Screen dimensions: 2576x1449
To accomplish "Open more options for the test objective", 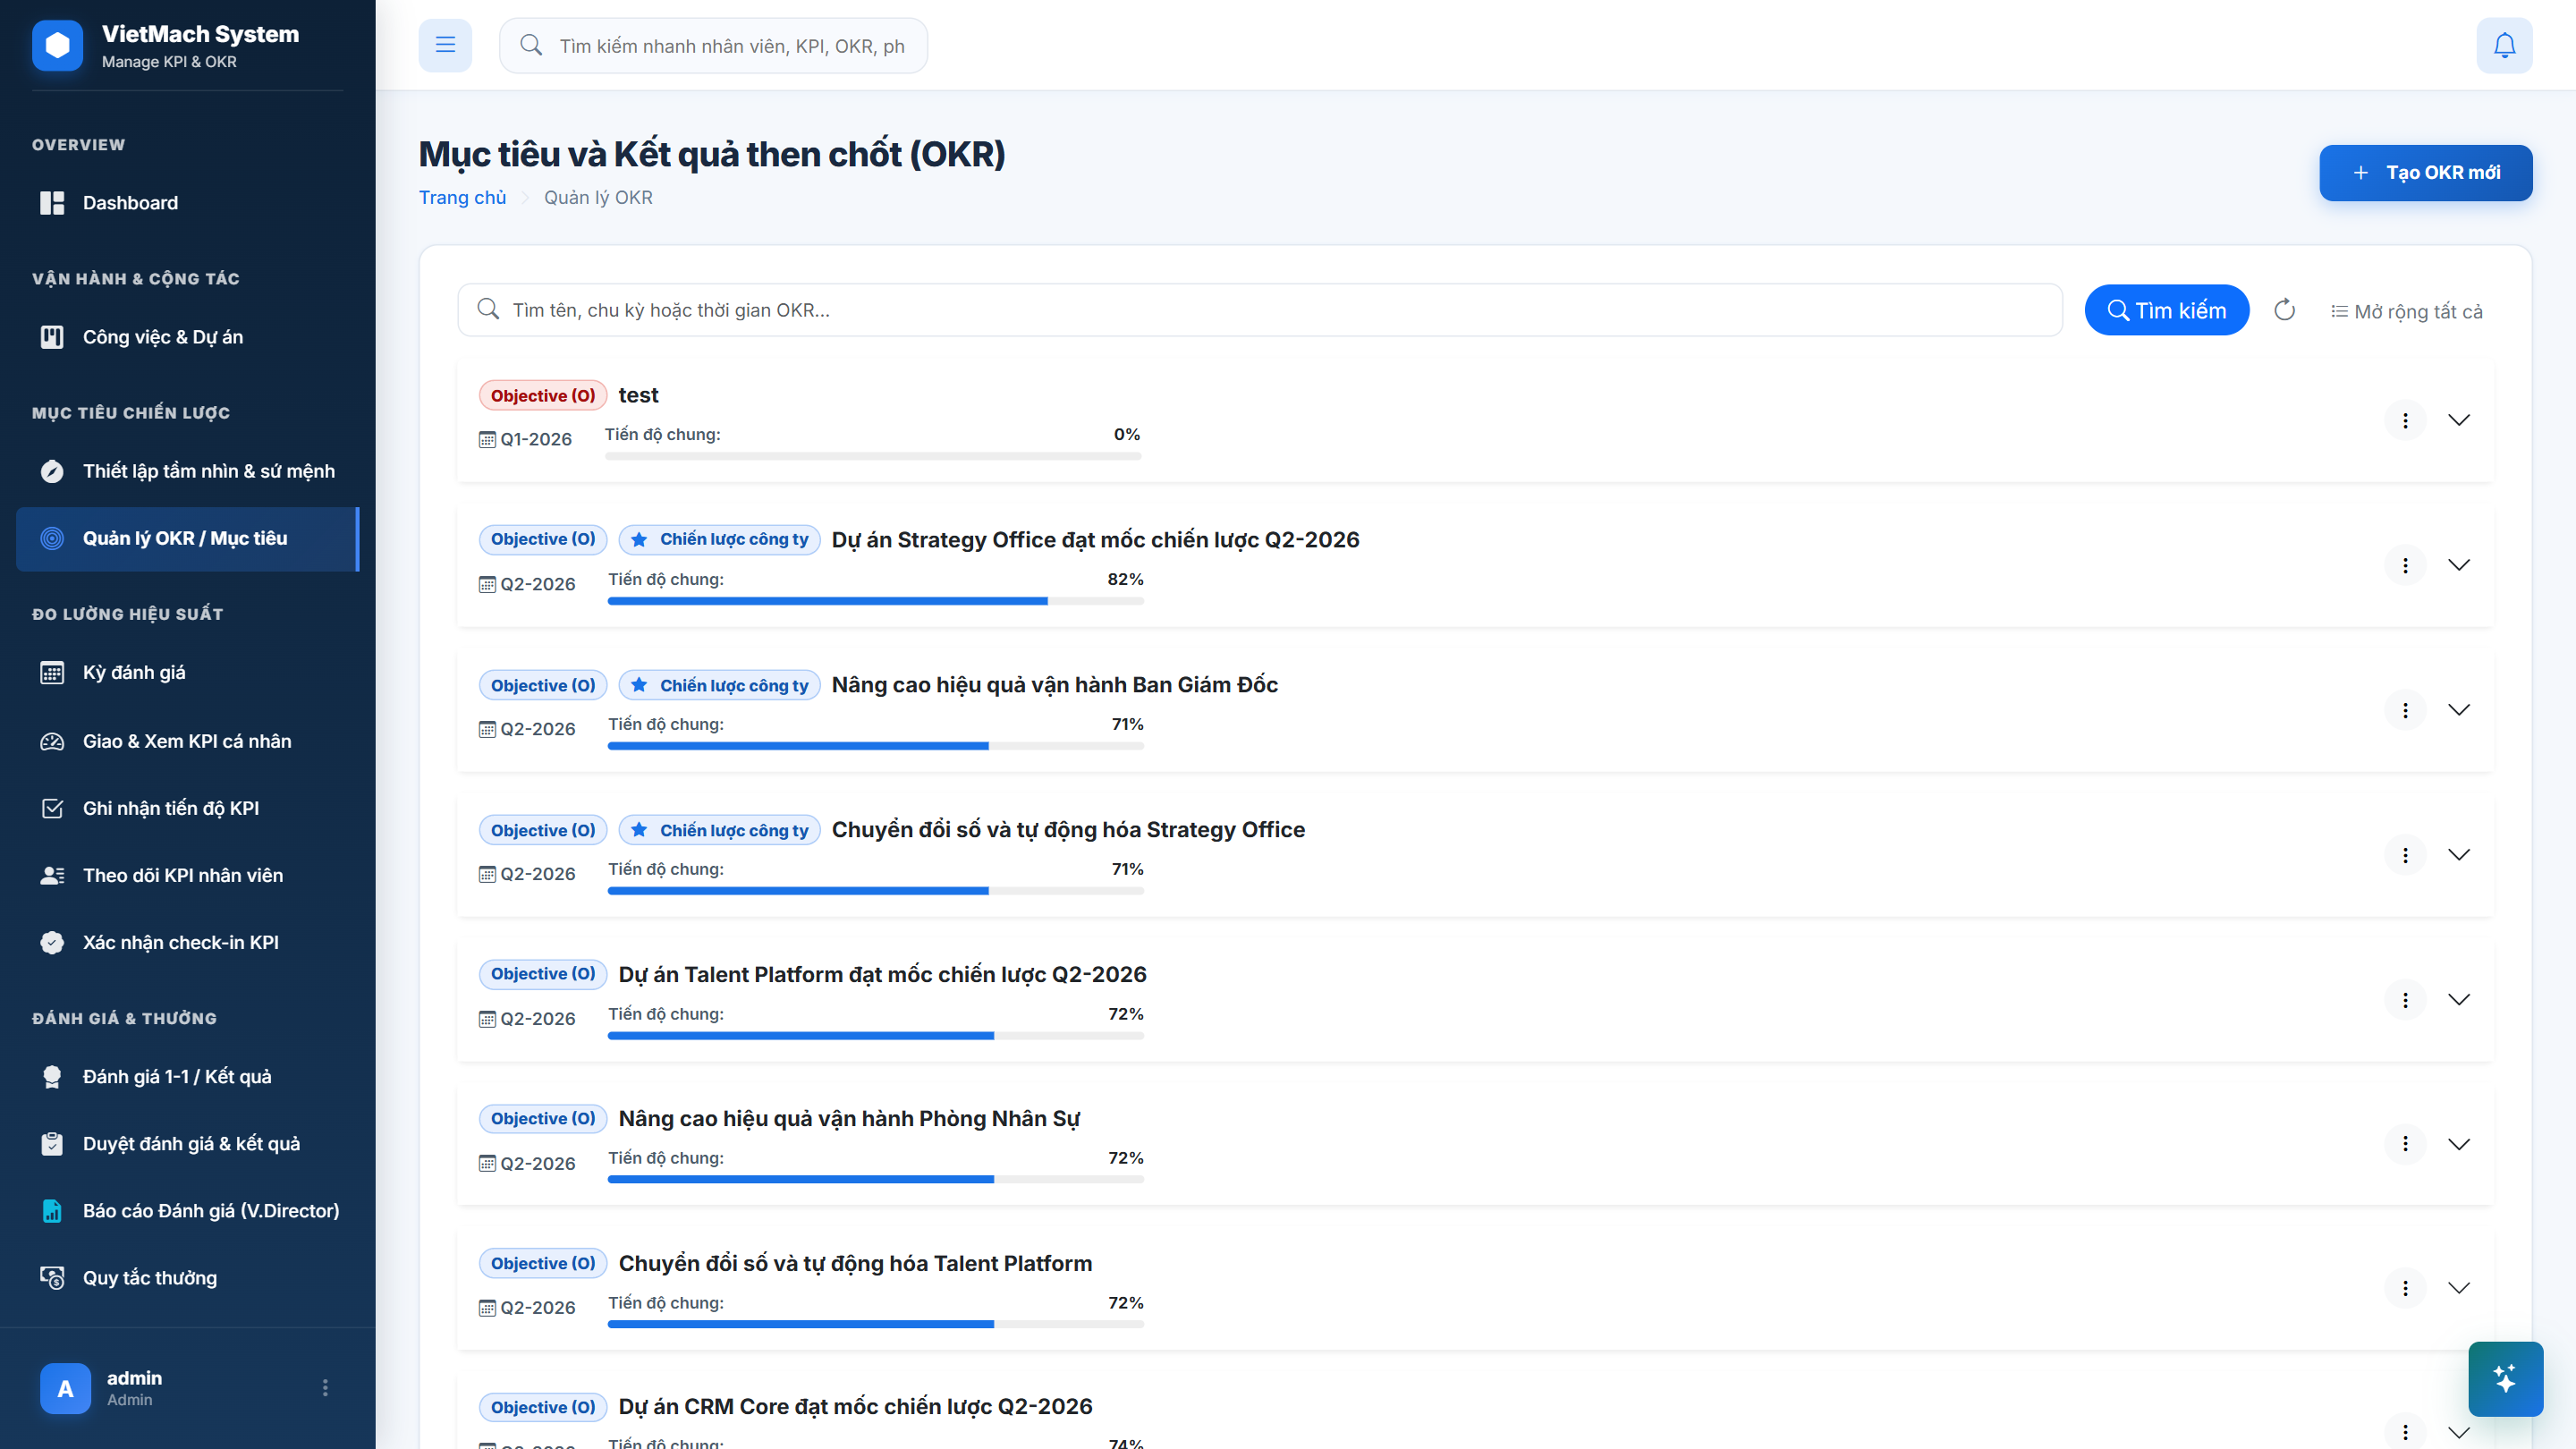I will point(2405,420).
